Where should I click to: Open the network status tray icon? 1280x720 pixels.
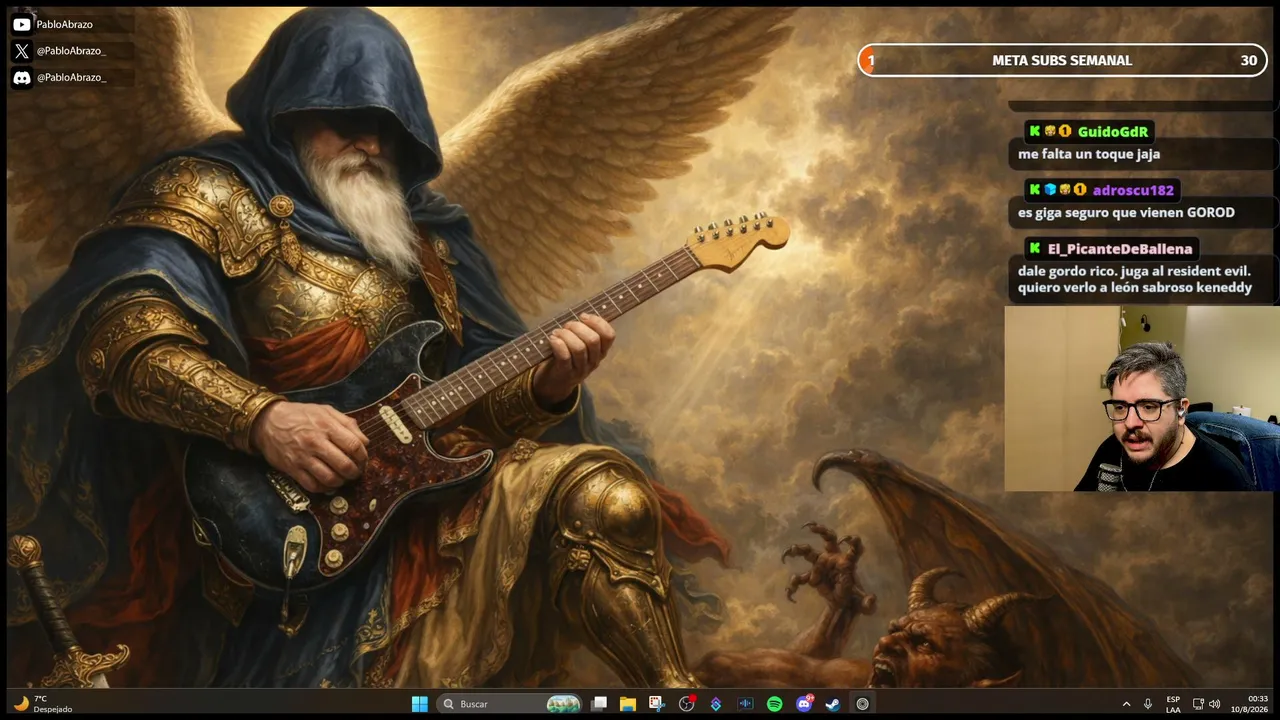coord(1198,704)
